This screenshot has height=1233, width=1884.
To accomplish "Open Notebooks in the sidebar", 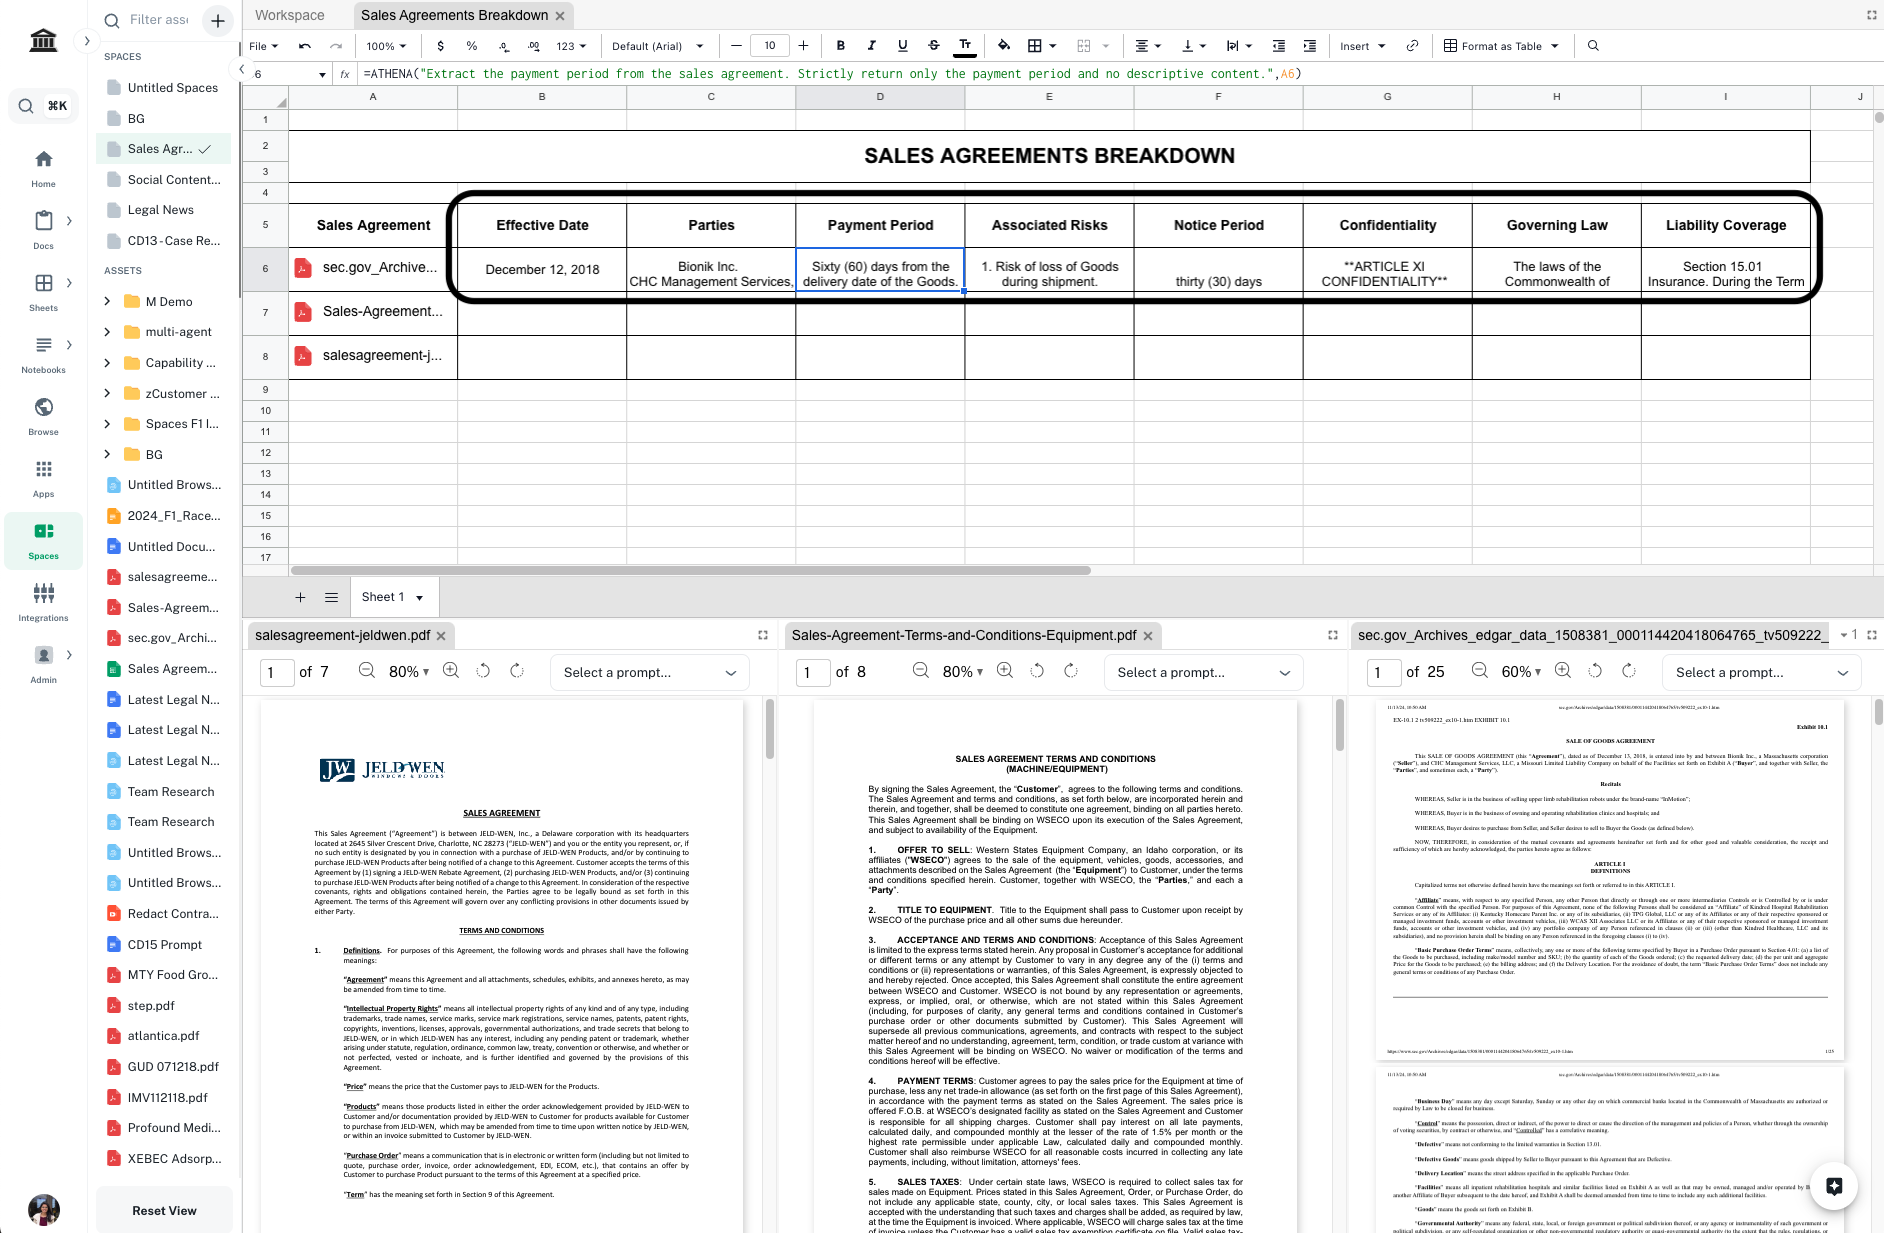I will pos(43,354).
